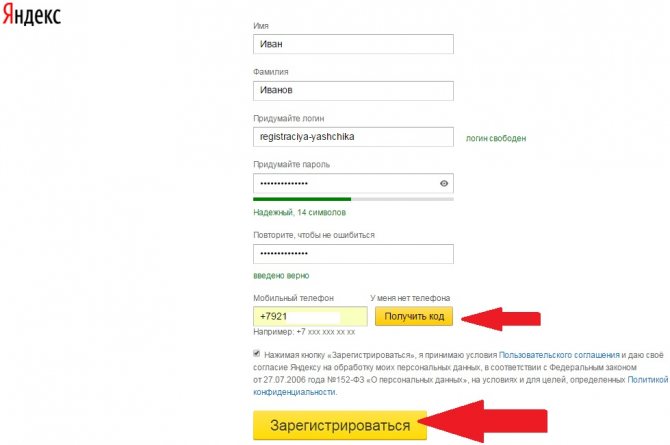Open the Пользовательского соглашения link

[x=559, y=355]
